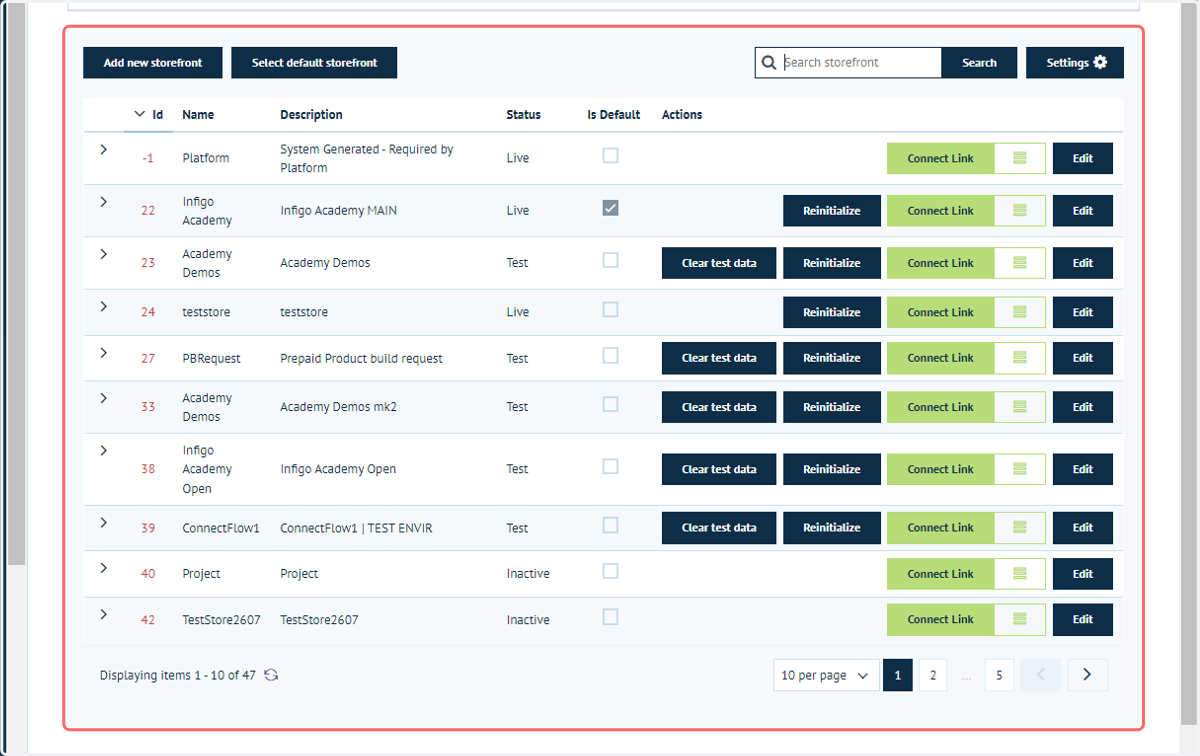Viewport: 1200px width, 756px height.
Task: Click Connect Link for Infigo Academy Open
Action: click(x=941, y=469)
